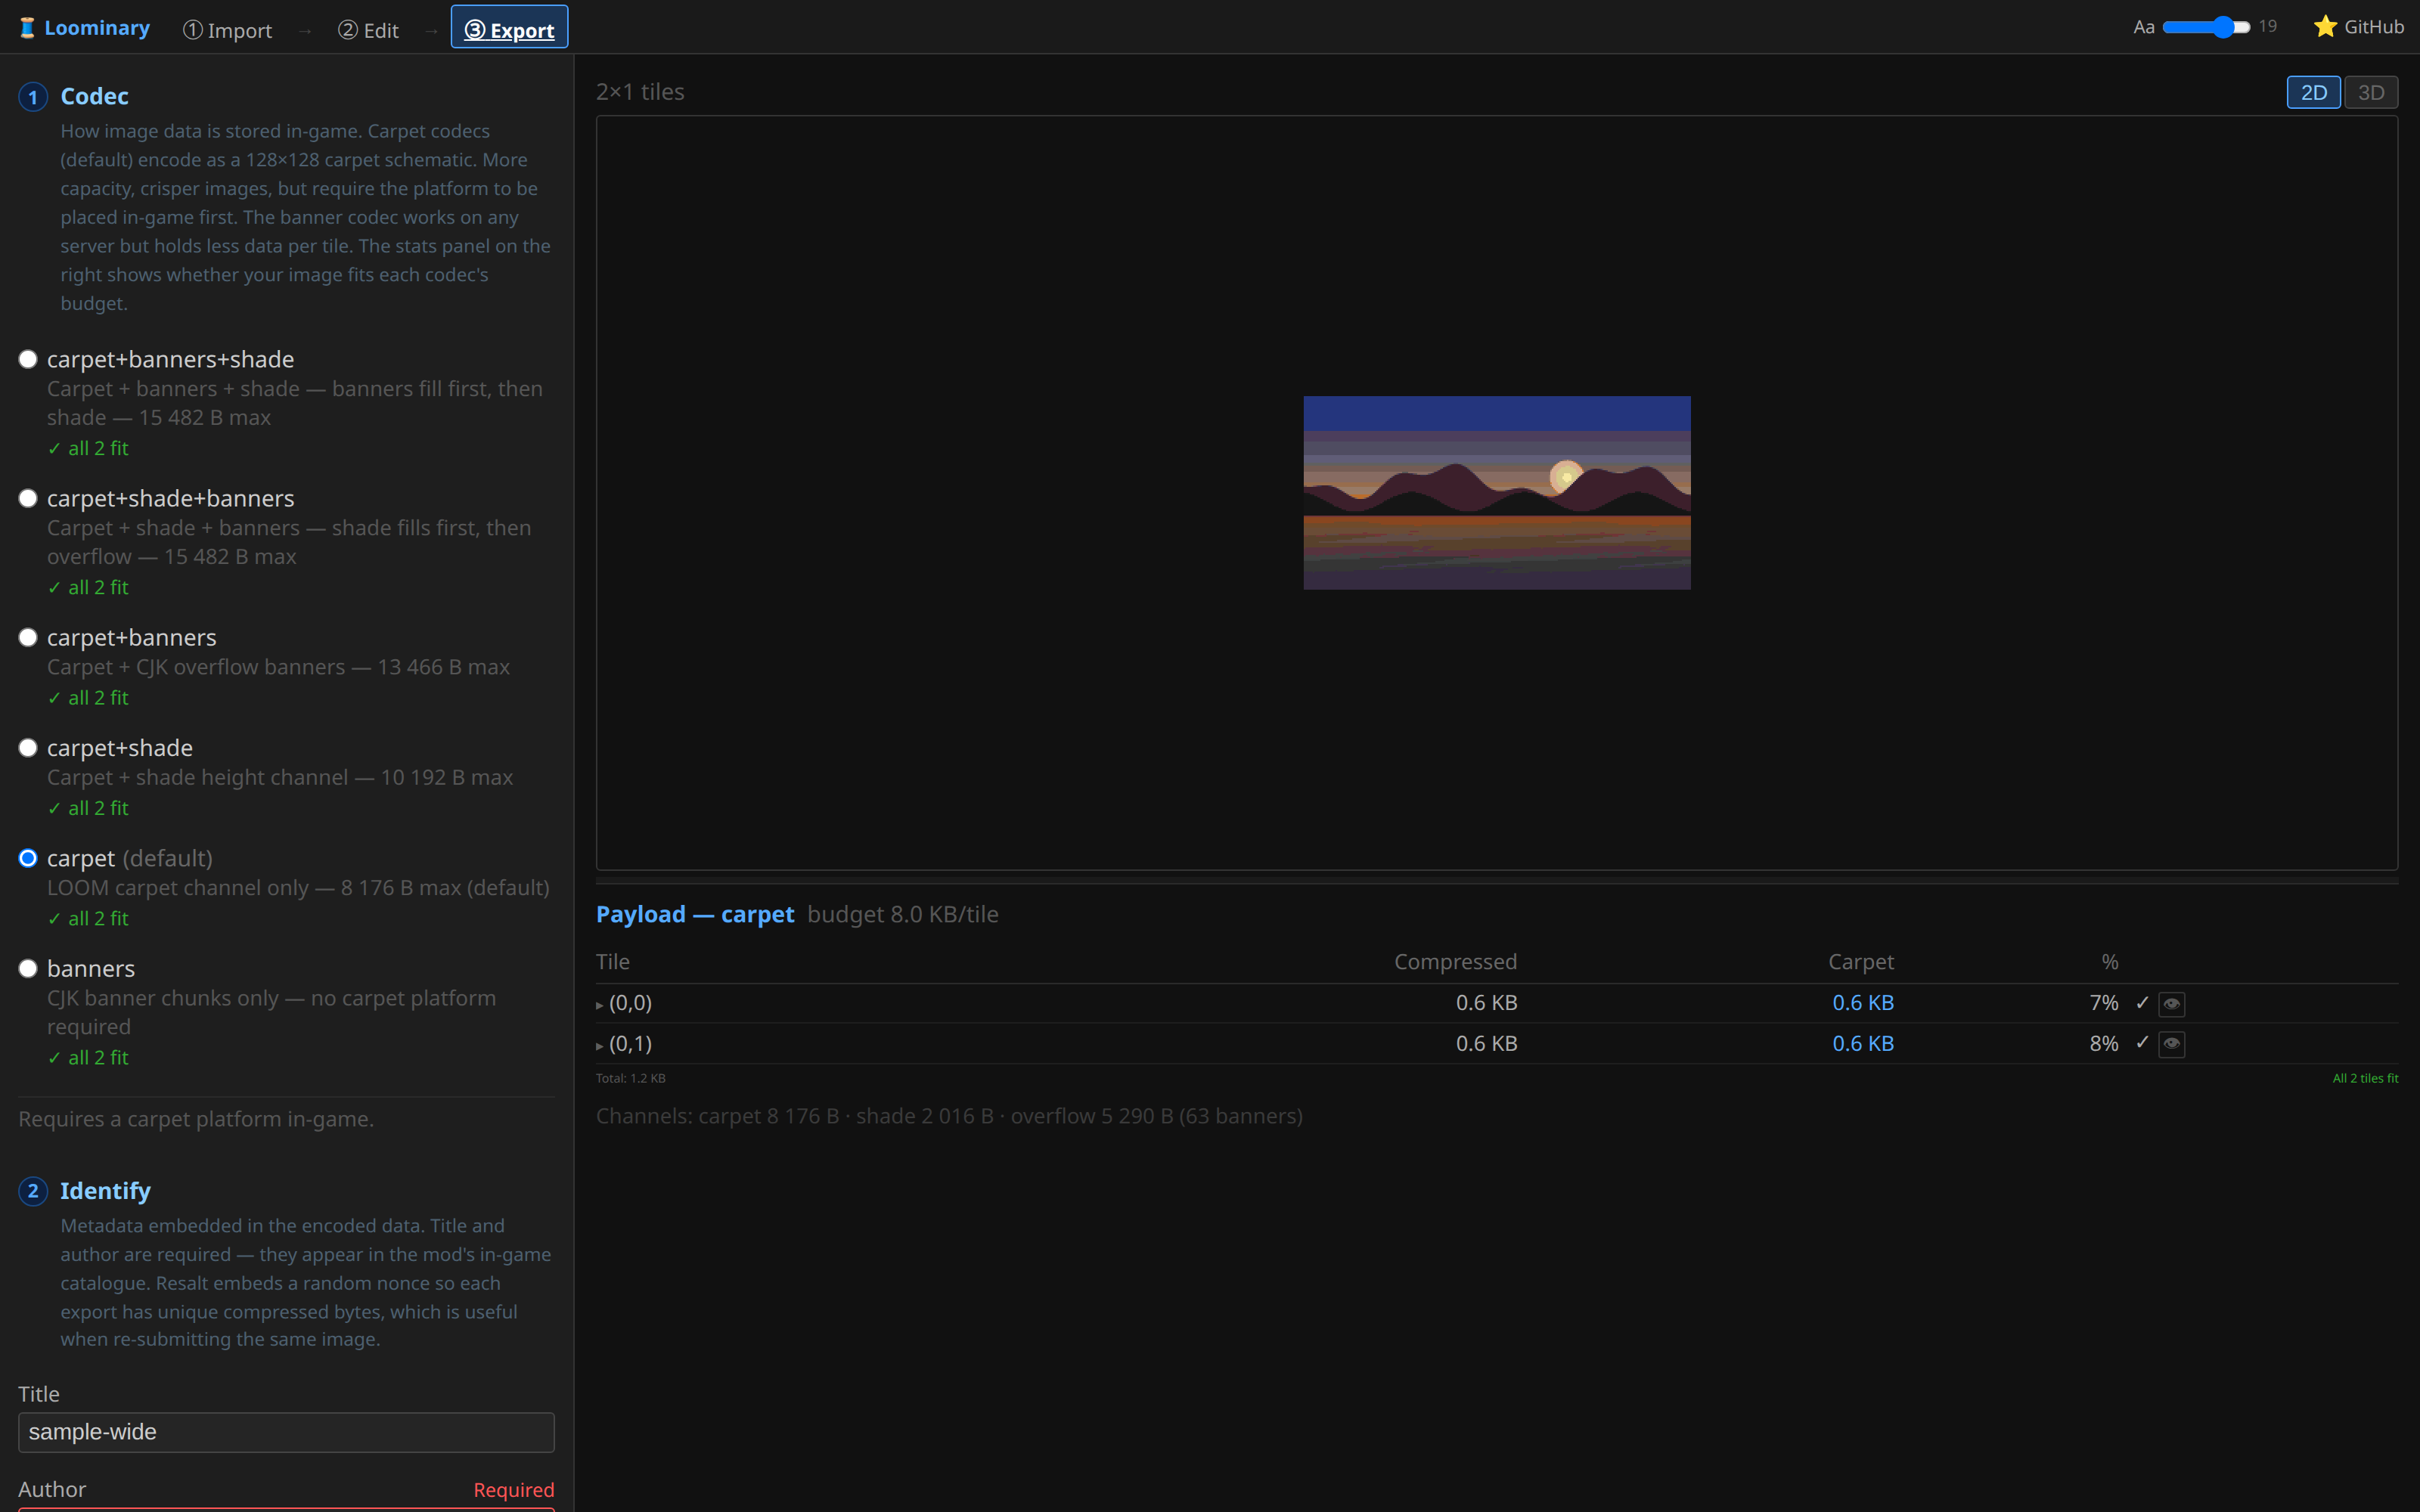The image size is (2420, 1512).
Task: Click the red 'Required' author label
Action: click(513, 1490)
